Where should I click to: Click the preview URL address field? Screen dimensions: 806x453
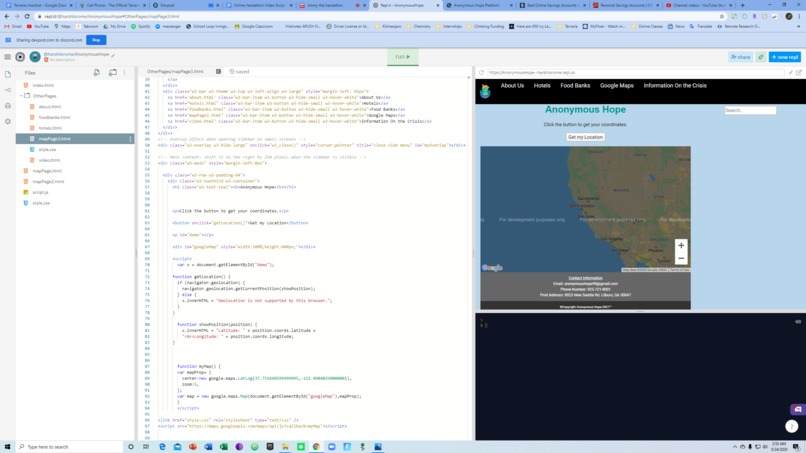(x=636, y=73)
